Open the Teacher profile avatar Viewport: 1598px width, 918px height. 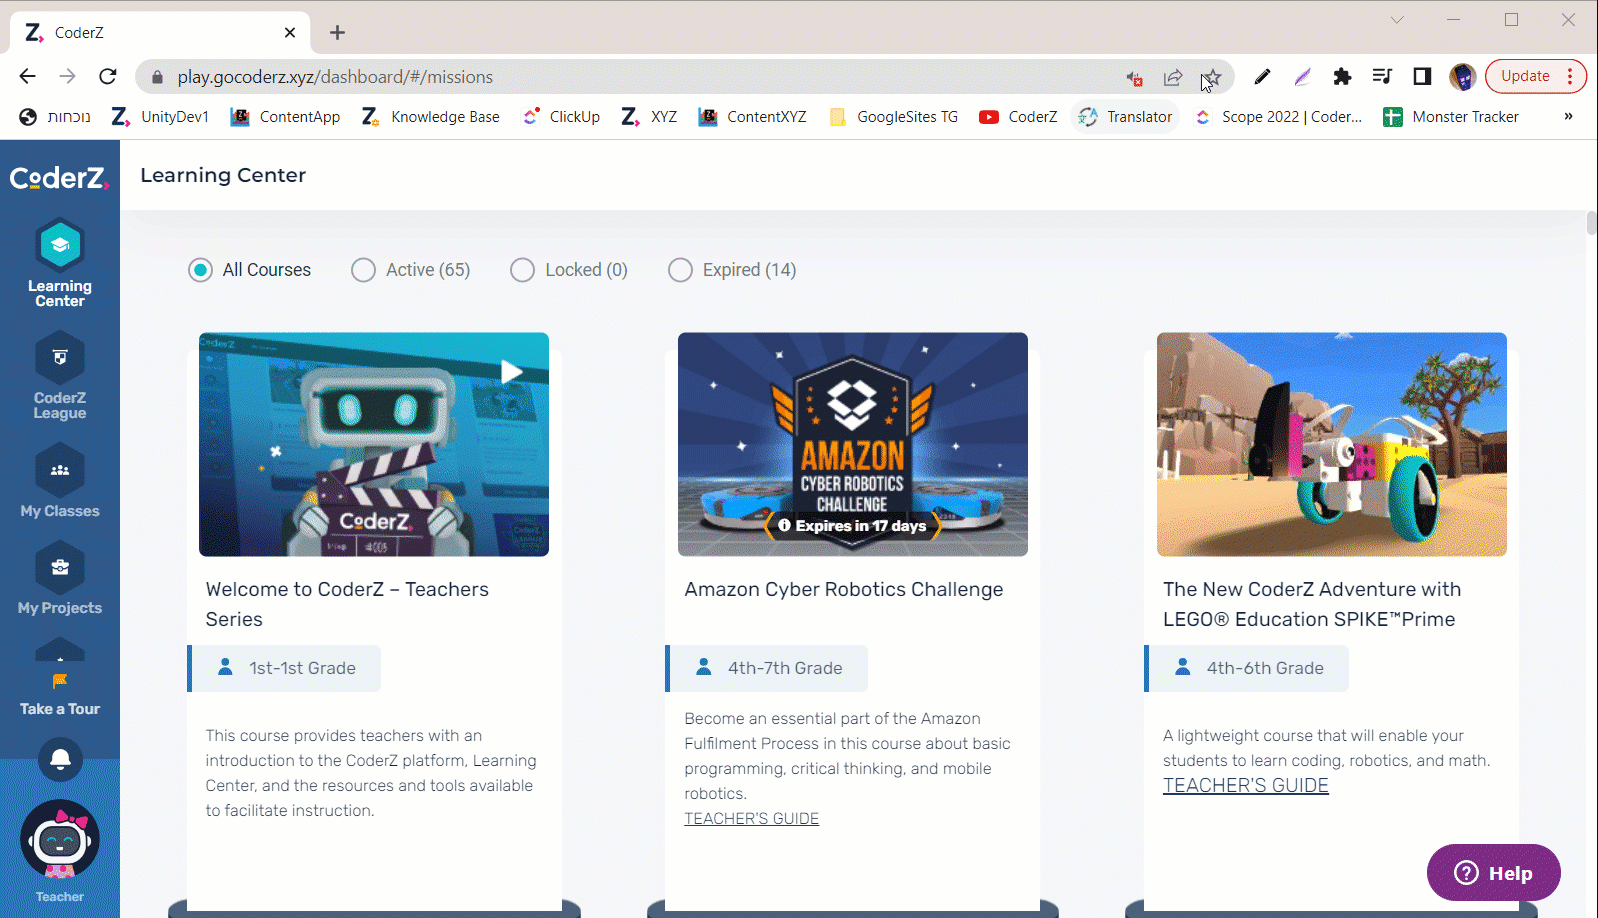pyautogui.click(x=60, y=841)
